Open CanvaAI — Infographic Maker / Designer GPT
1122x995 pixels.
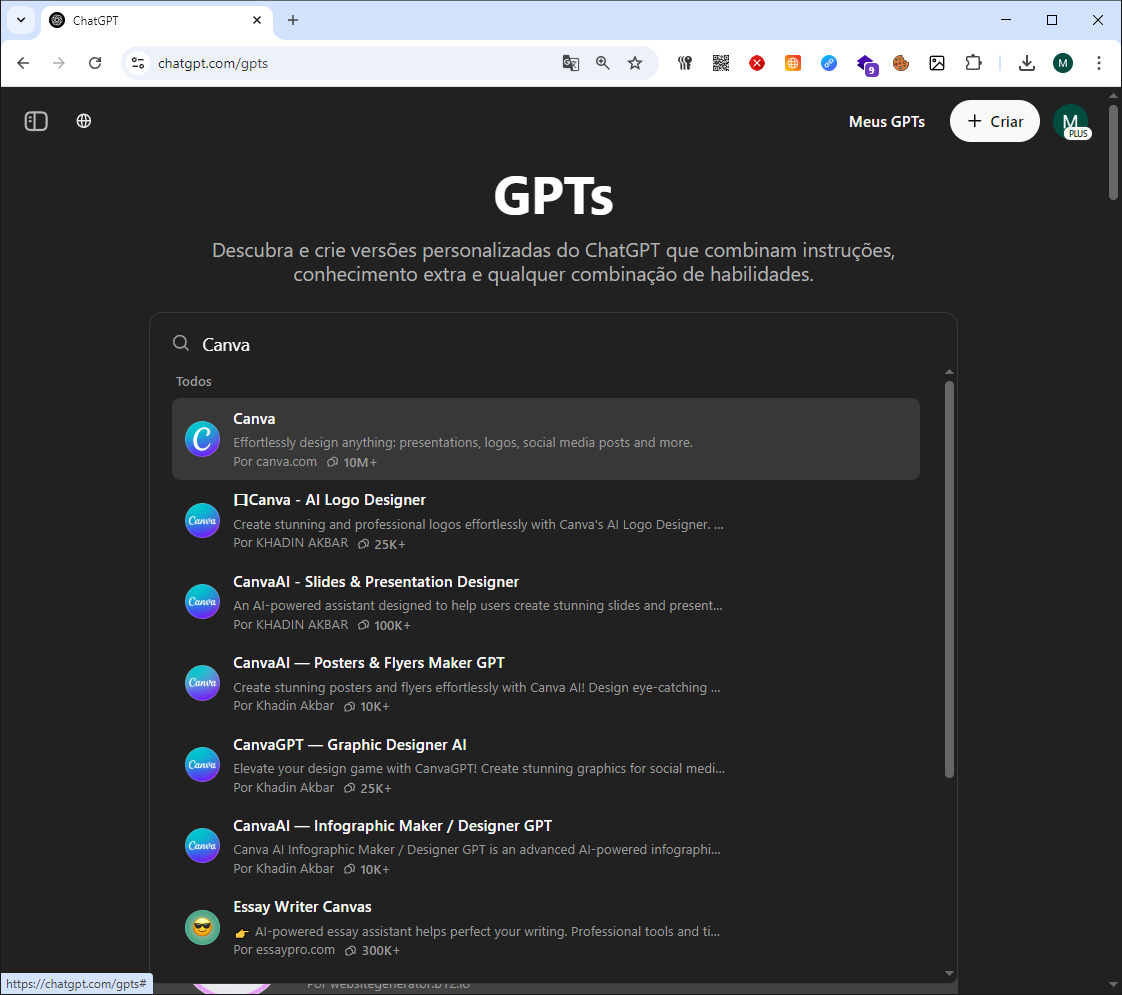tap(546, 845)
